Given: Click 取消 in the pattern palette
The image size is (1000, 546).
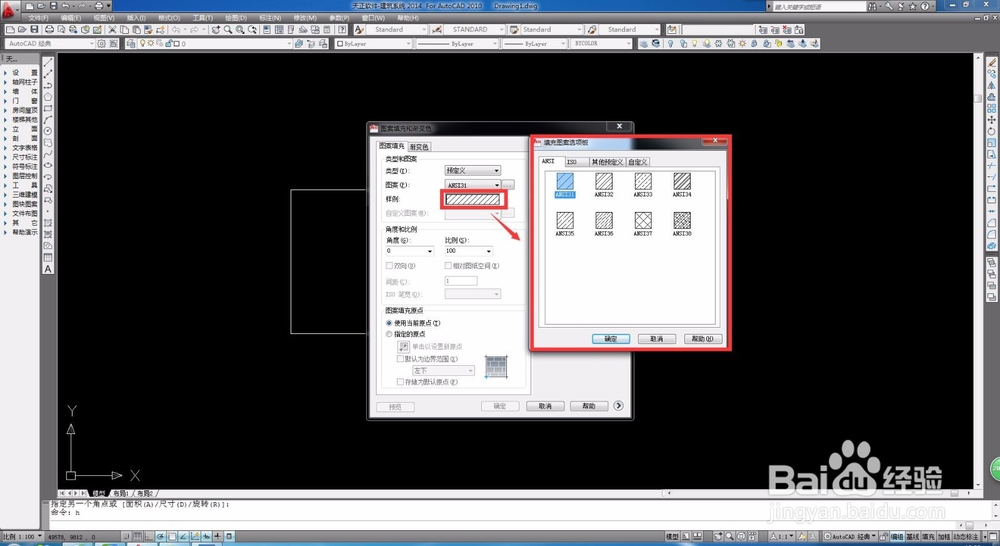Looking at the screenshot, I should 657,339.
